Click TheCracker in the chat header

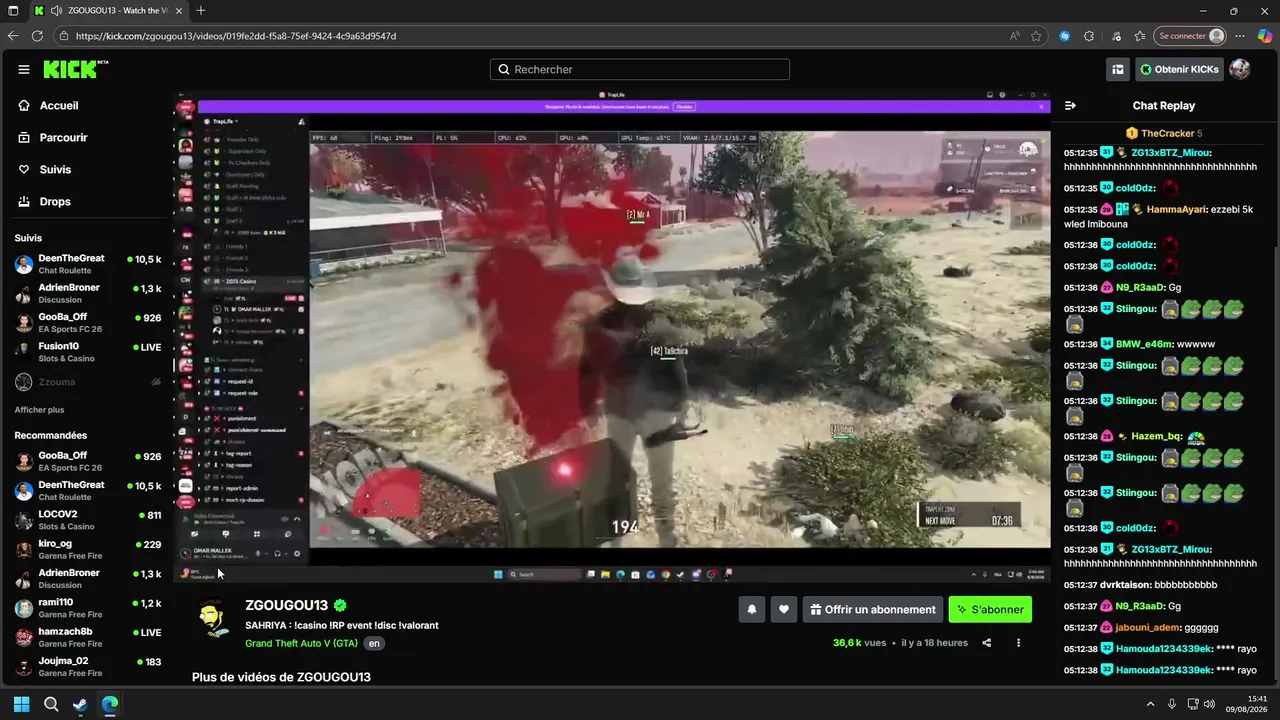[x=1167, y=133]
